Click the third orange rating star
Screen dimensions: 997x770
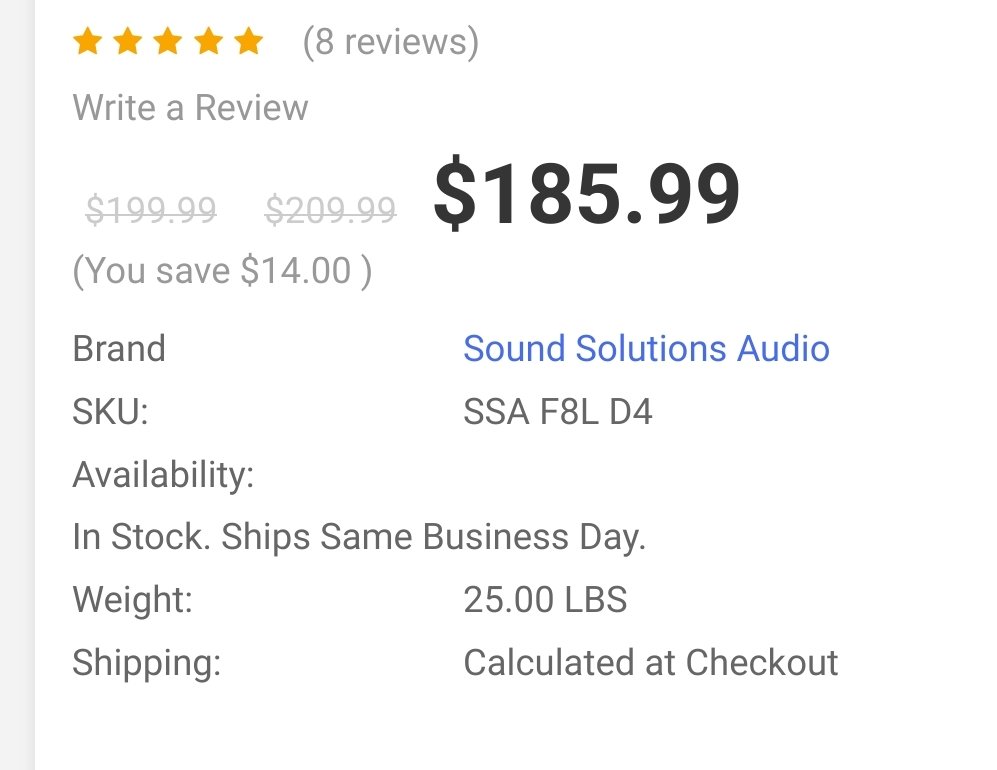click(168, 42)
